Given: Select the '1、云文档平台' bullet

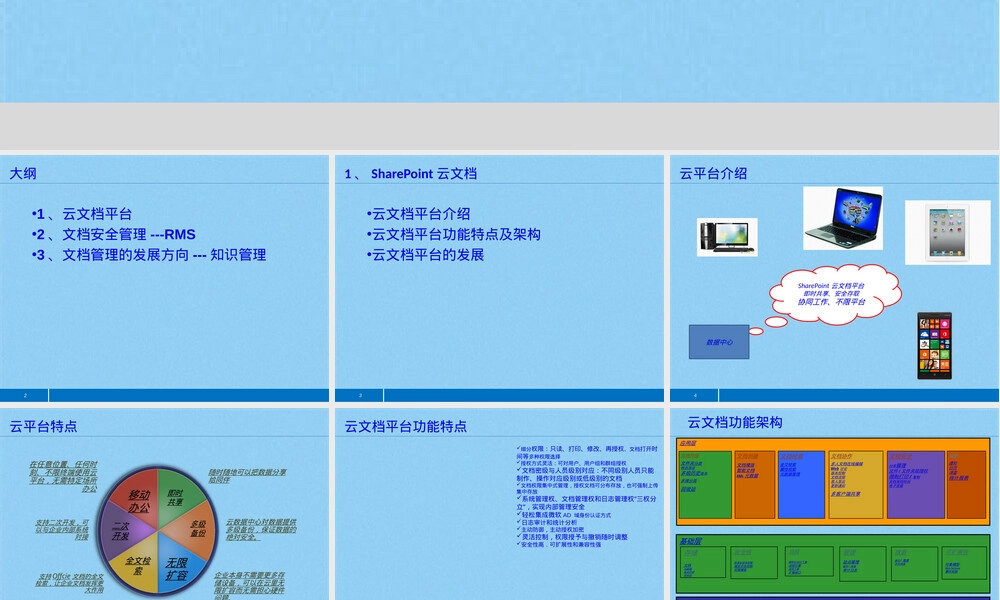Looking at the screenshot, I should coord(82,214).
